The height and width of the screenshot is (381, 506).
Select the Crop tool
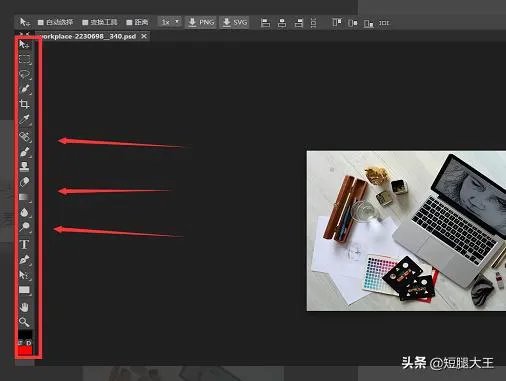click(24, 104)
